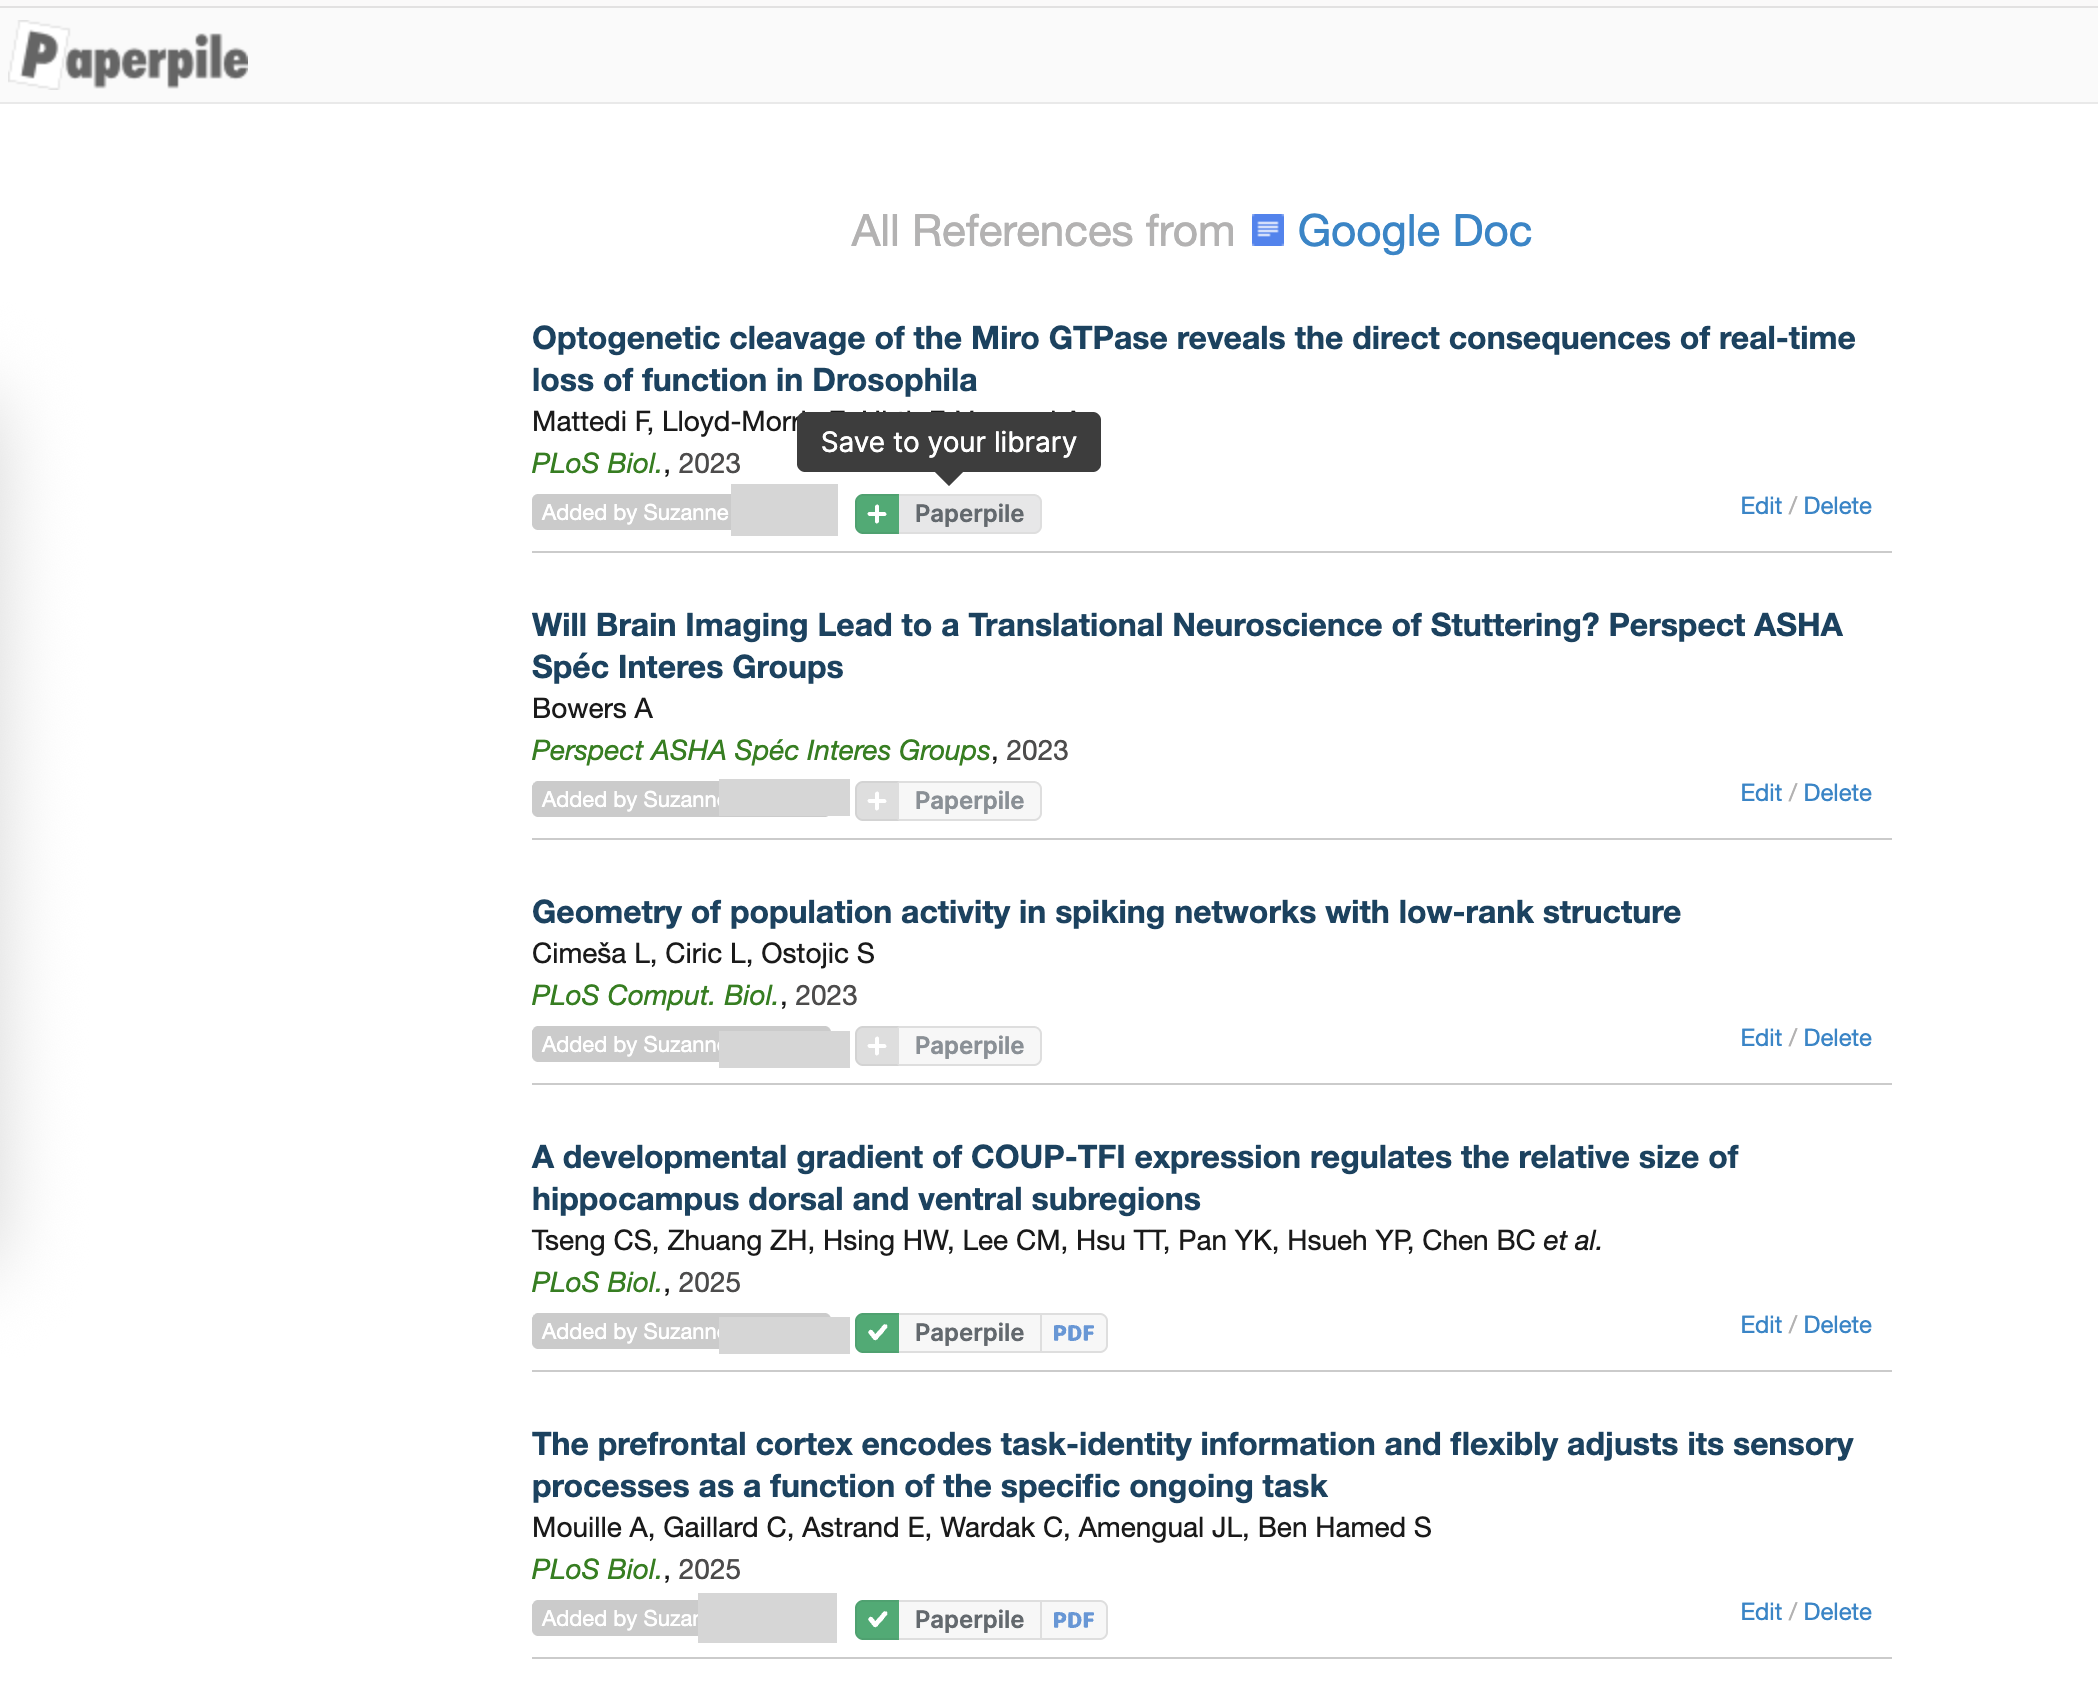This screenshot has height=1692, width=2098.
Task: Open the Google Doc link in heading
Action: (1413, 231)
